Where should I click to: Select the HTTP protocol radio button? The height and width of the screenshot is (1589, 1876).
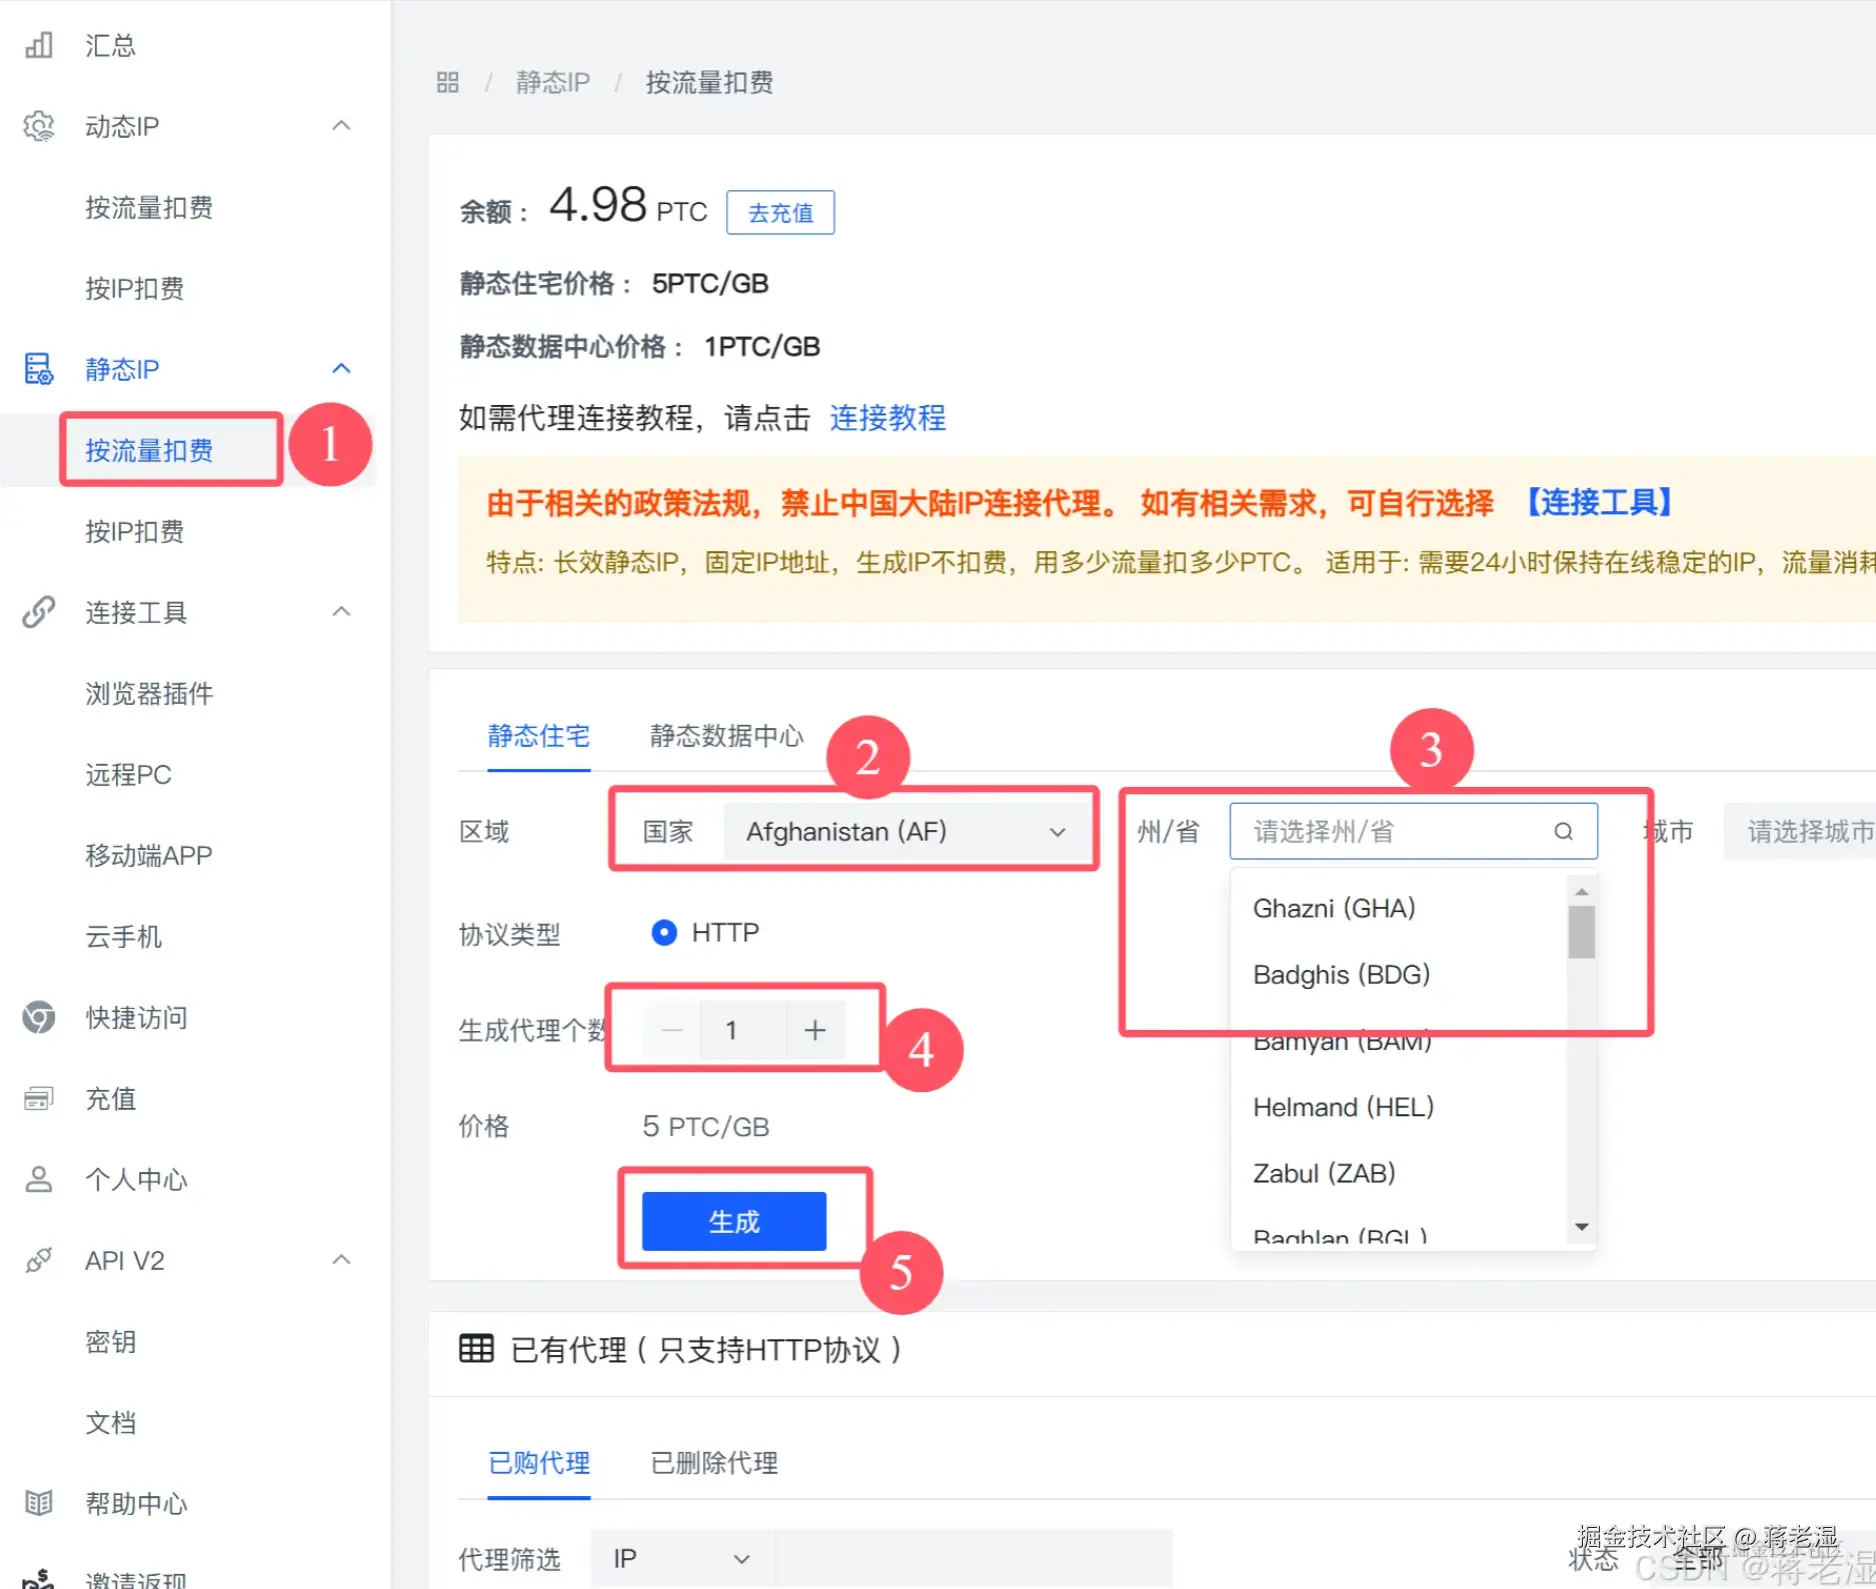click(663, 932)
